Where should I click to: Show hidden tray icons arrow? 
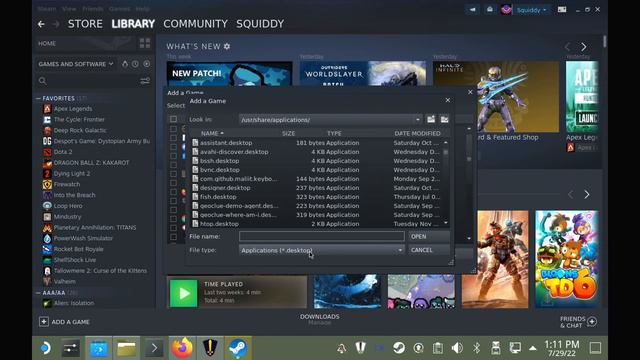tap(533, 348)
